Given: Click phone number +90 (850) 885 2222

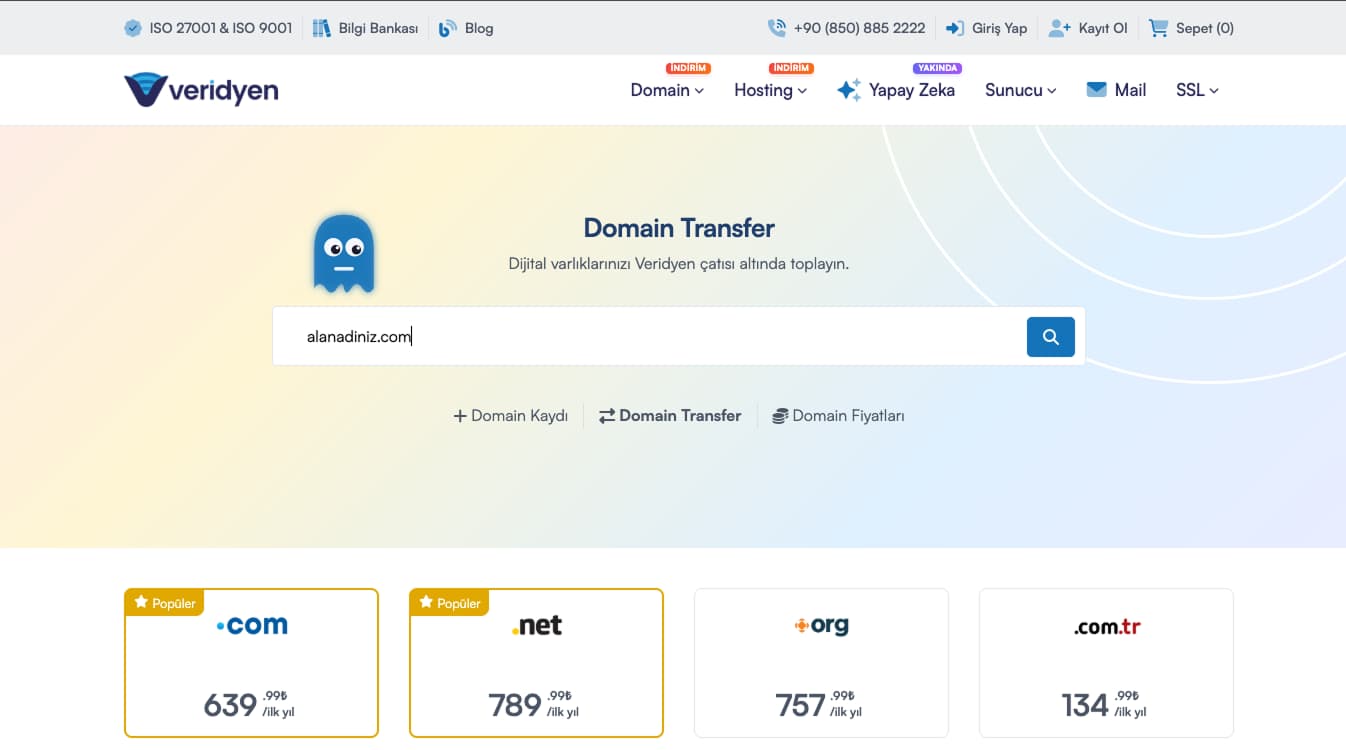Looking at the screenshot, I should click(846, 28).
